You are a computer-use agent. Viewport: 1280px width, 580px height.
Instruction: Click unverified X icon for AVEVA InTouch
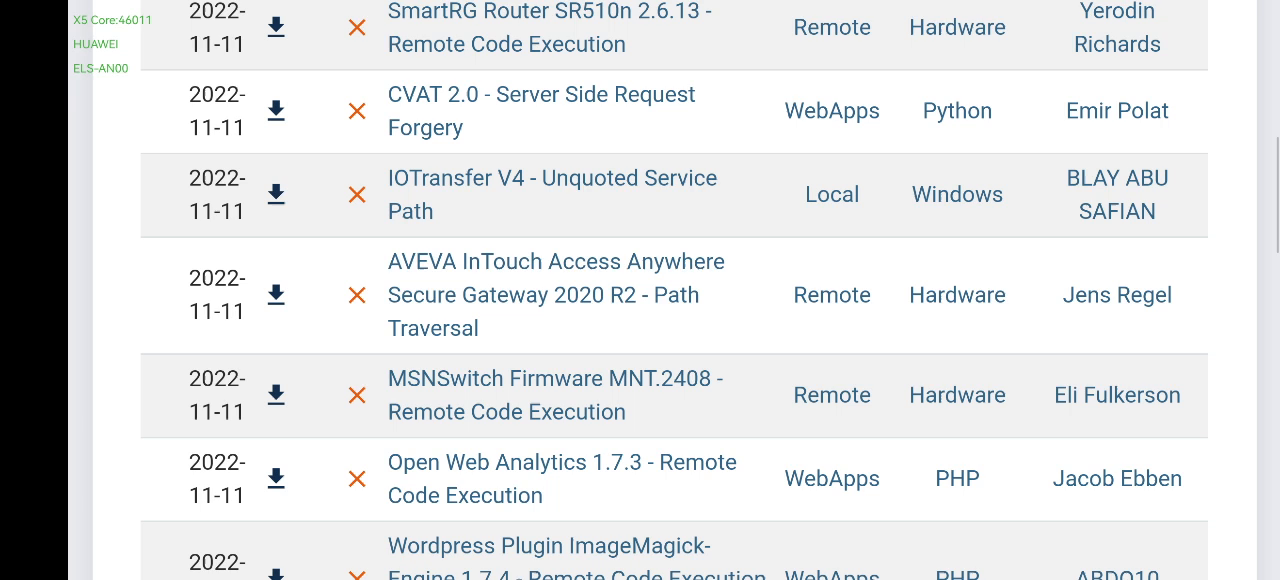point(357,295)
